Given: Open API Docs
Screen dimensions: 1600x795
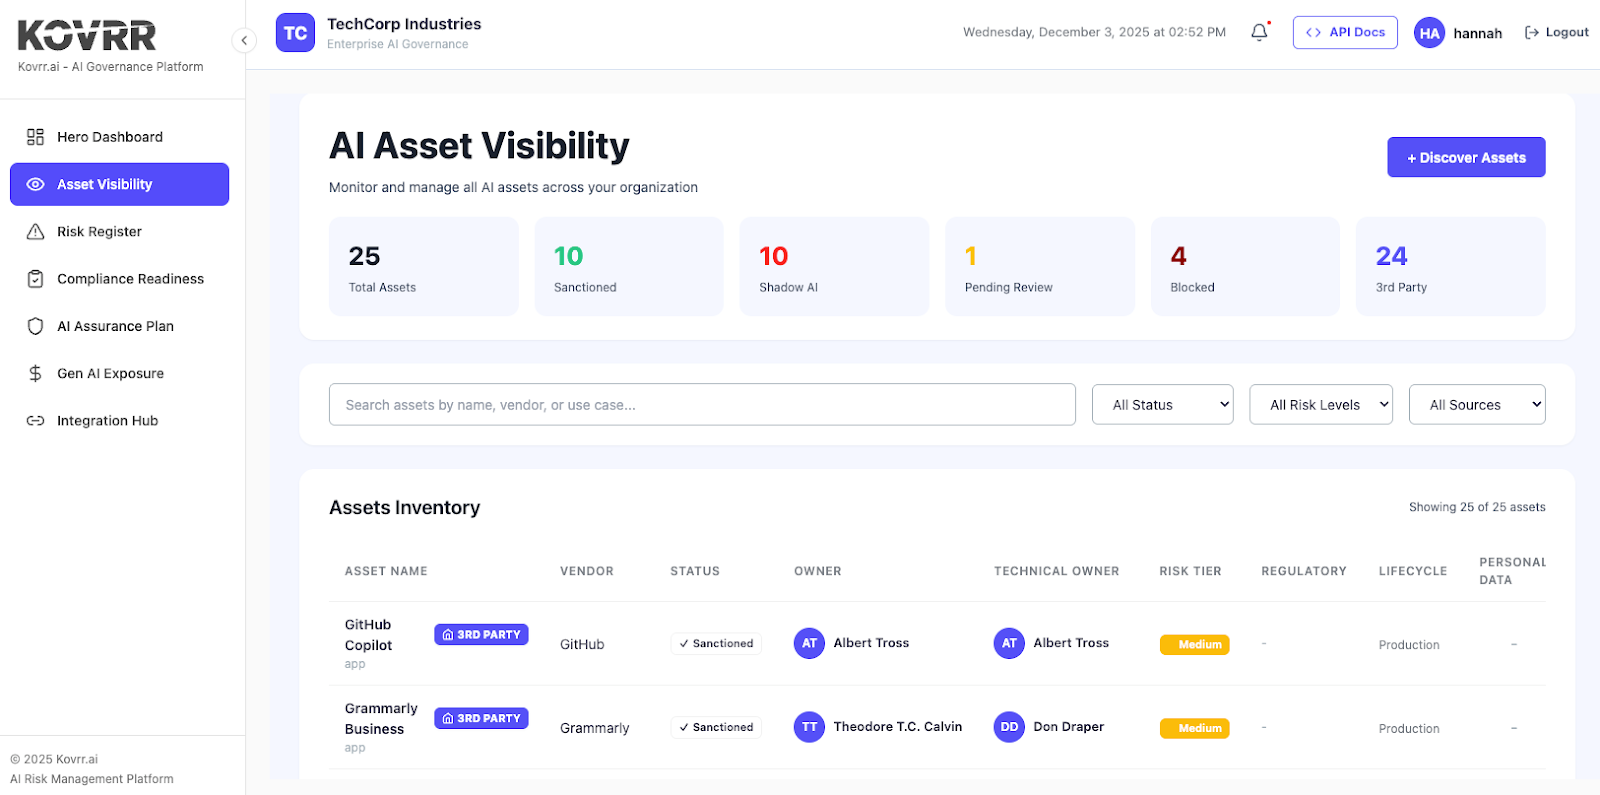Looking at the screenshot, I should (1345, 32).
